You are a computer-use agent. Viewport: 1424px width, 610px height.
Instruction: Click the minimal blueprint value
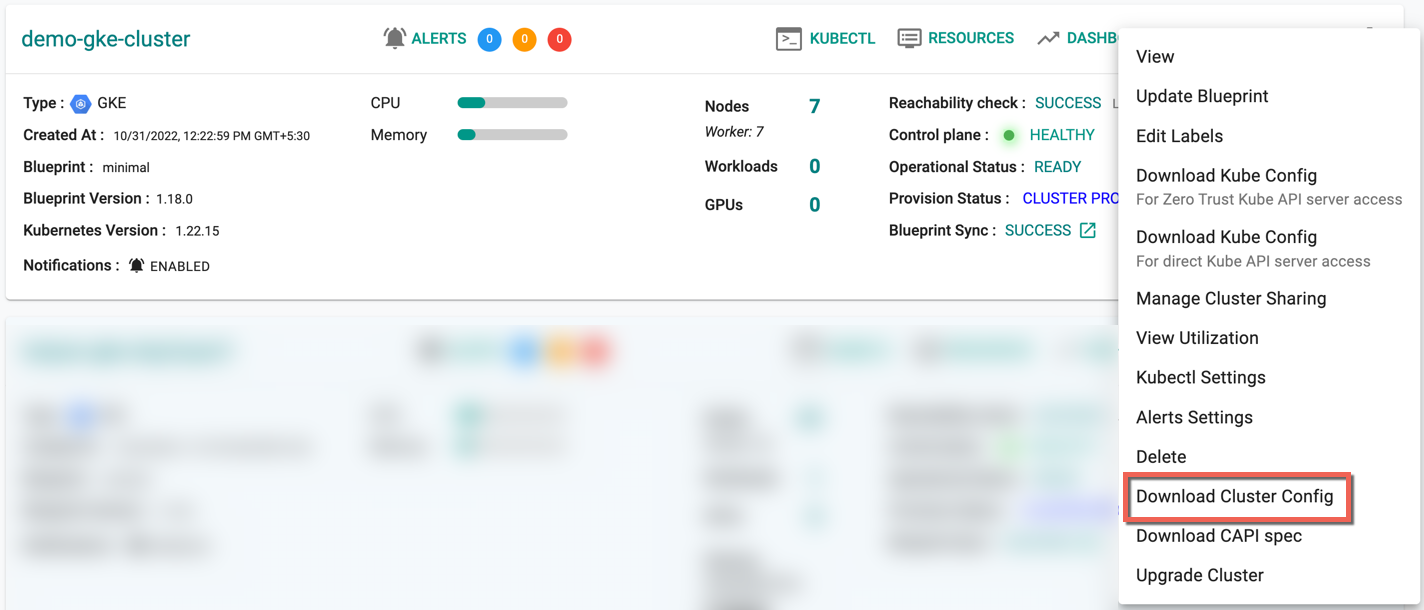[x=126, y=167]
